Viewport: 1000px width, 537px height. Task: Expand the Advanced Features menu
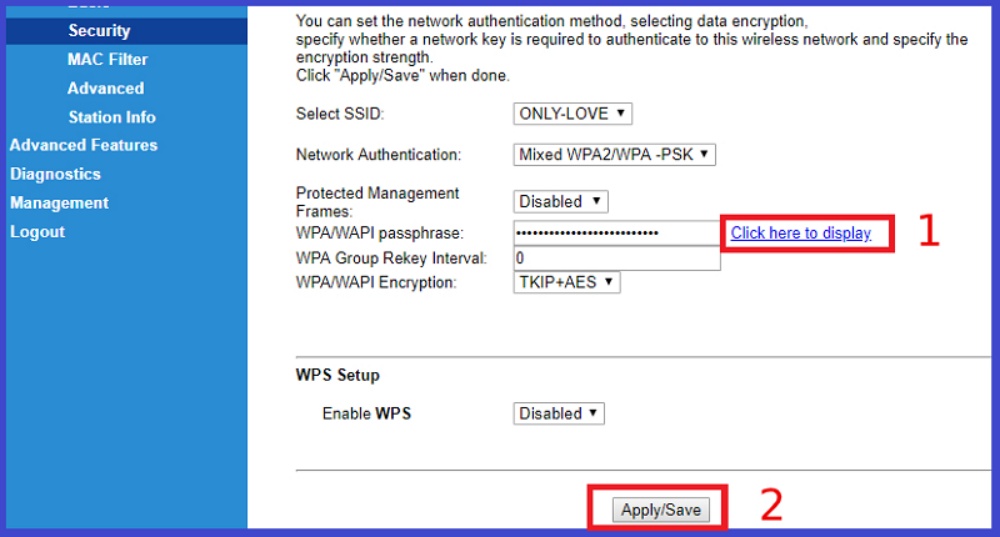coord(83,145)
